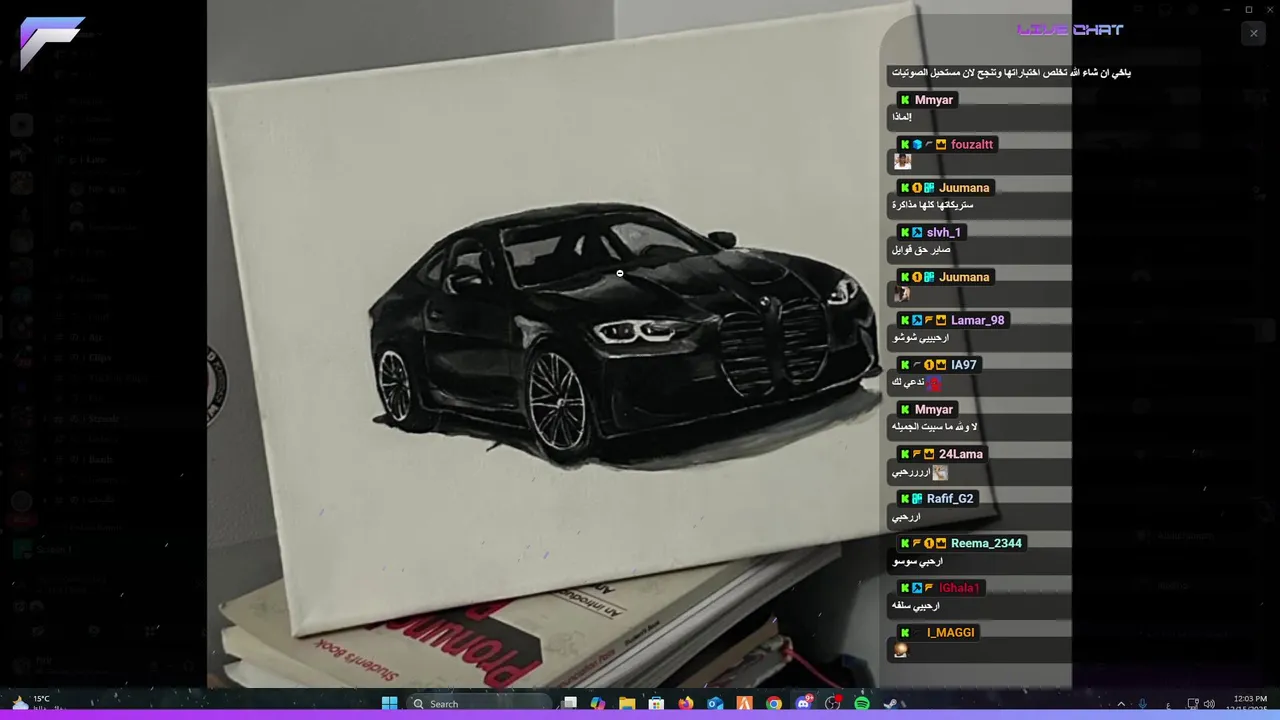Open Microsoft Store from the taskbar
1280x720 pixels.
pyautogui.click(x=656, y=704)
